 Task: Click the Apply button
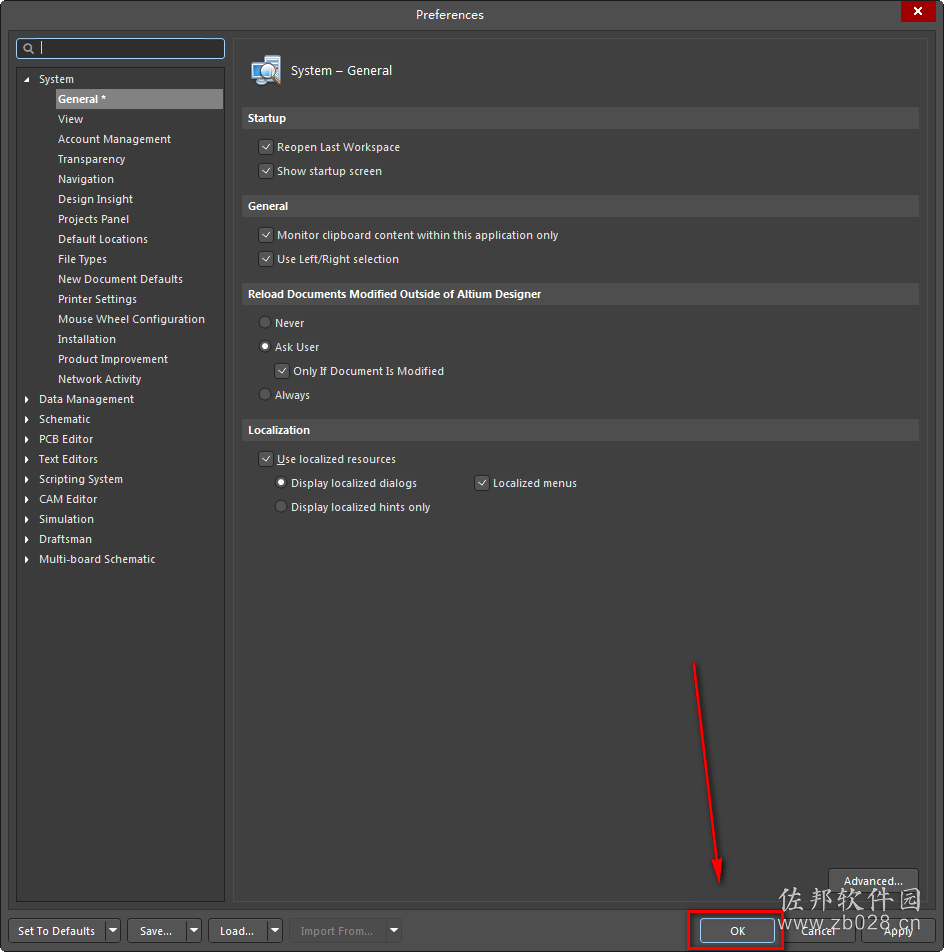click(x=898, y=930)
